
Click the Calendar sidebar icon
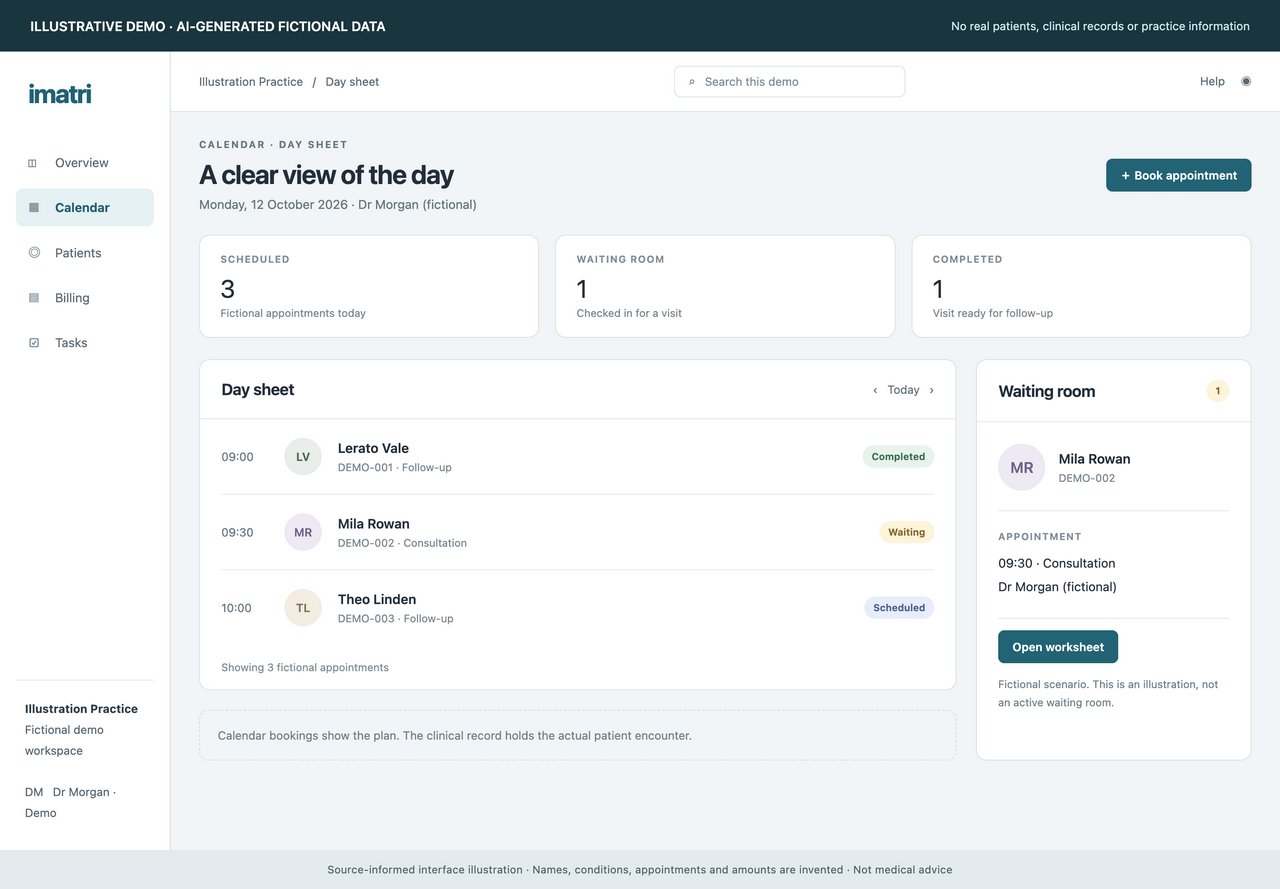33,208
